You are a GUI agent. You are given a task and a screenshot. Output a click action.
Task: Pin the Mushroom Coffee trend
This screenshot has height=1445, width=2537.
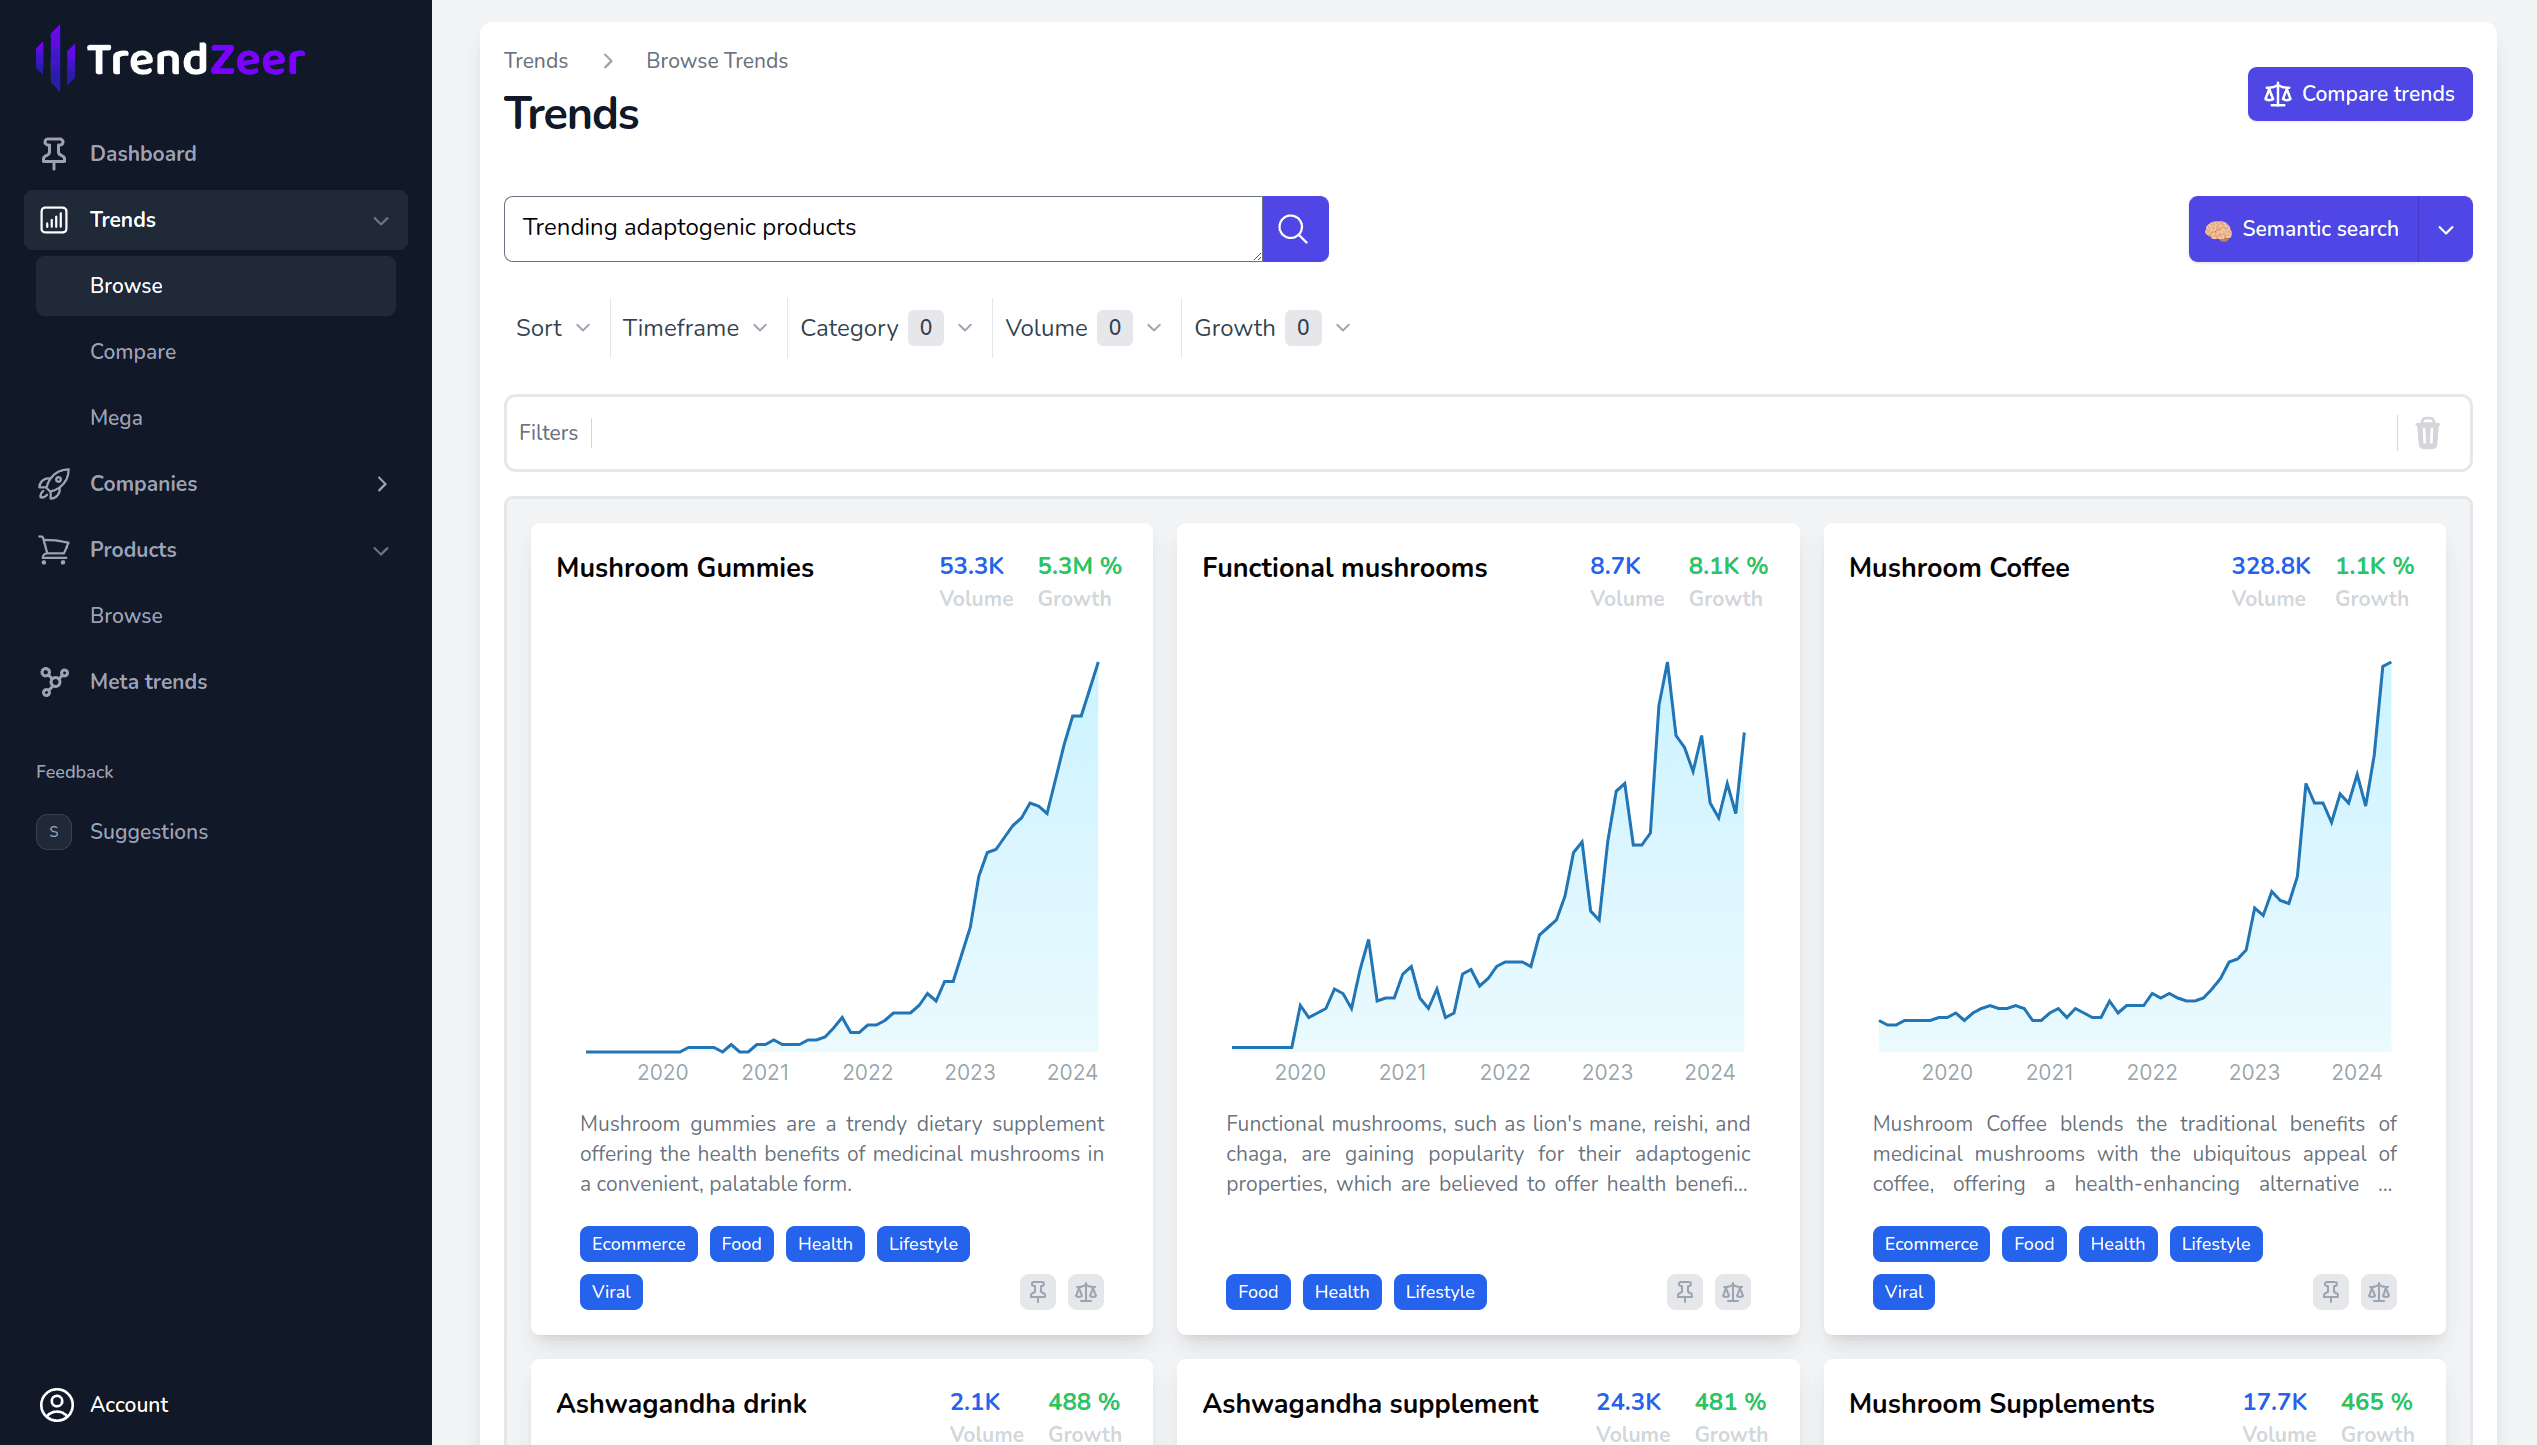[x=2330, y=1292]
